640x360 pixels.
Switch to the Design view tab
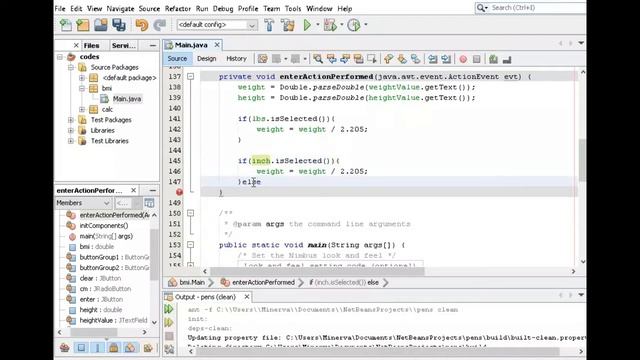pyautogui.click(x=207, y=59)
